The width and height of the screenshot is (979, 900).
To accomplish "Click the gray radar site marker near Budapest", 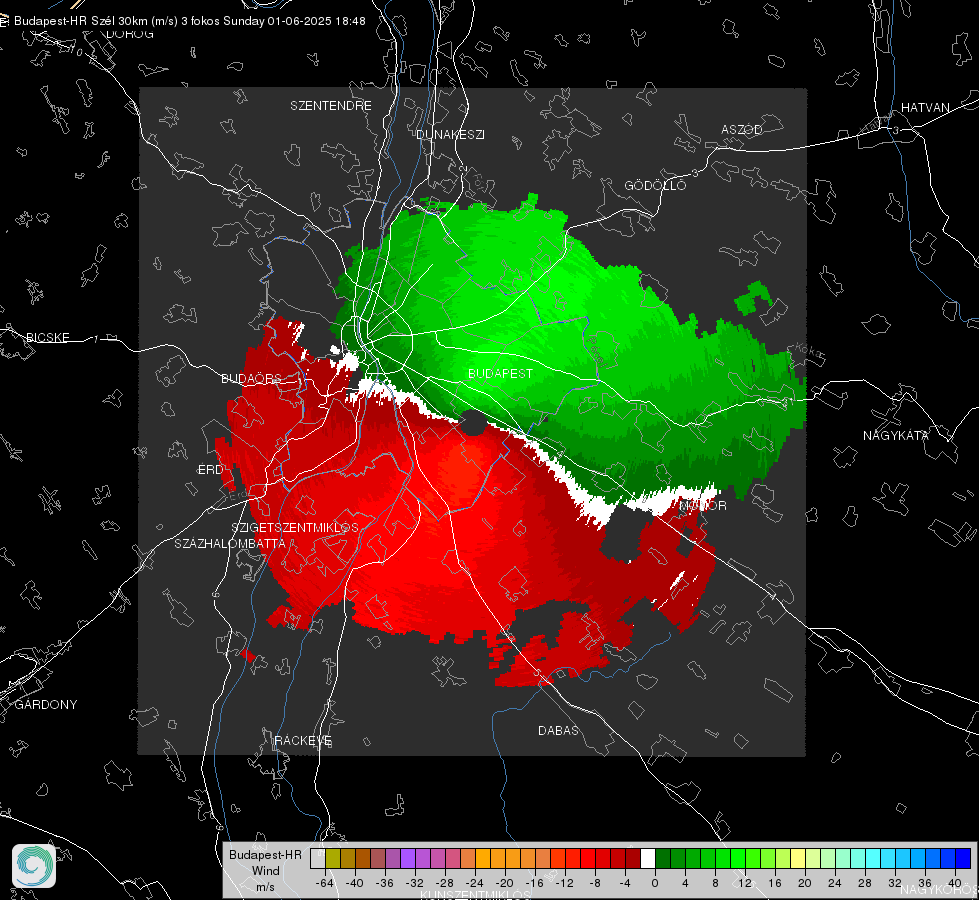I will 473,423.
